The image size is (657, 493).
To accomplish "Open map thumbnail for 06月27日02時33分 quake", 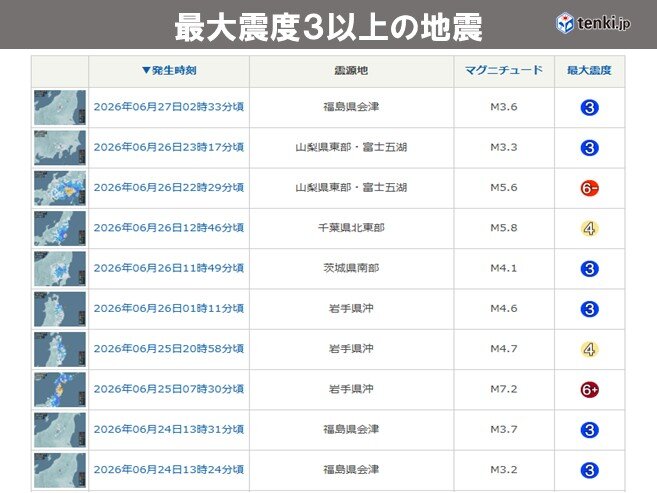I will click(x=60, y=107).
